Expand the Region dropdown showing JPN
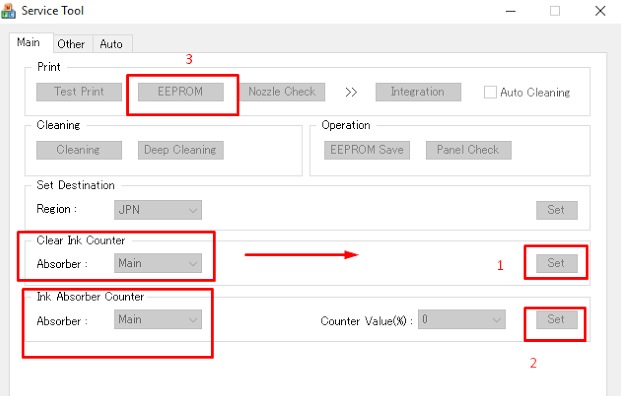Viewport: 621px width, 396px height. coord(158,210)
